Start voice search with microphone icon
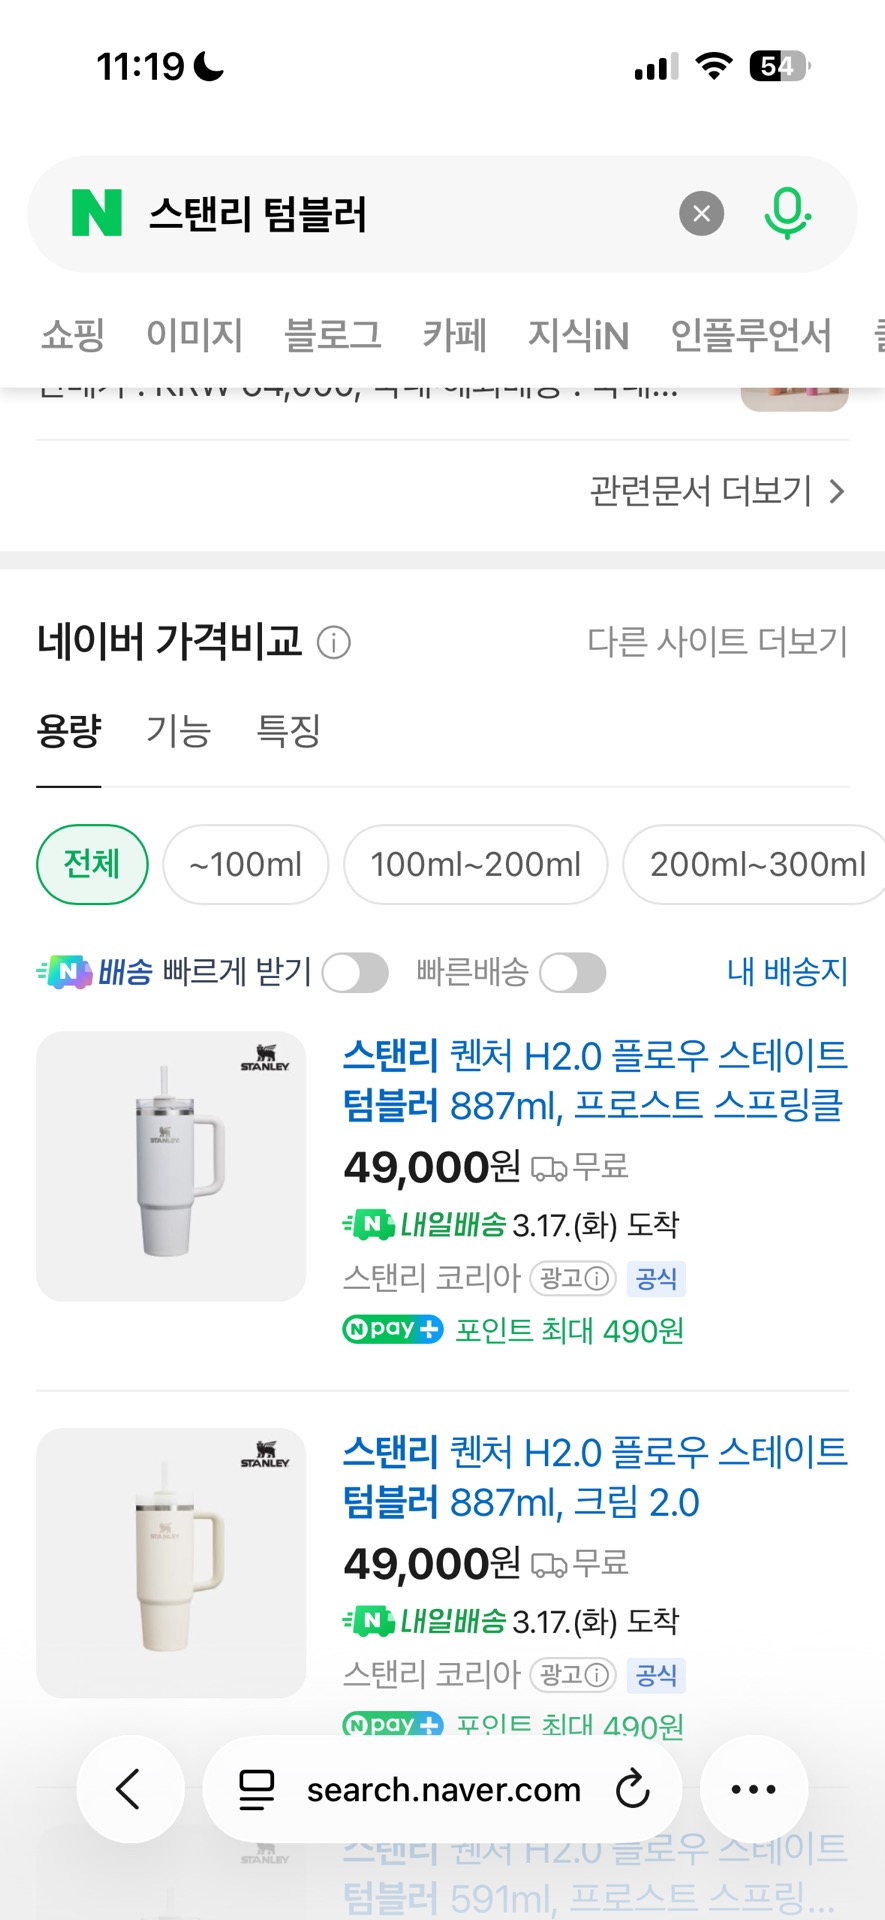The width and height of the screenshot is (885, 1920). [787, 214]
